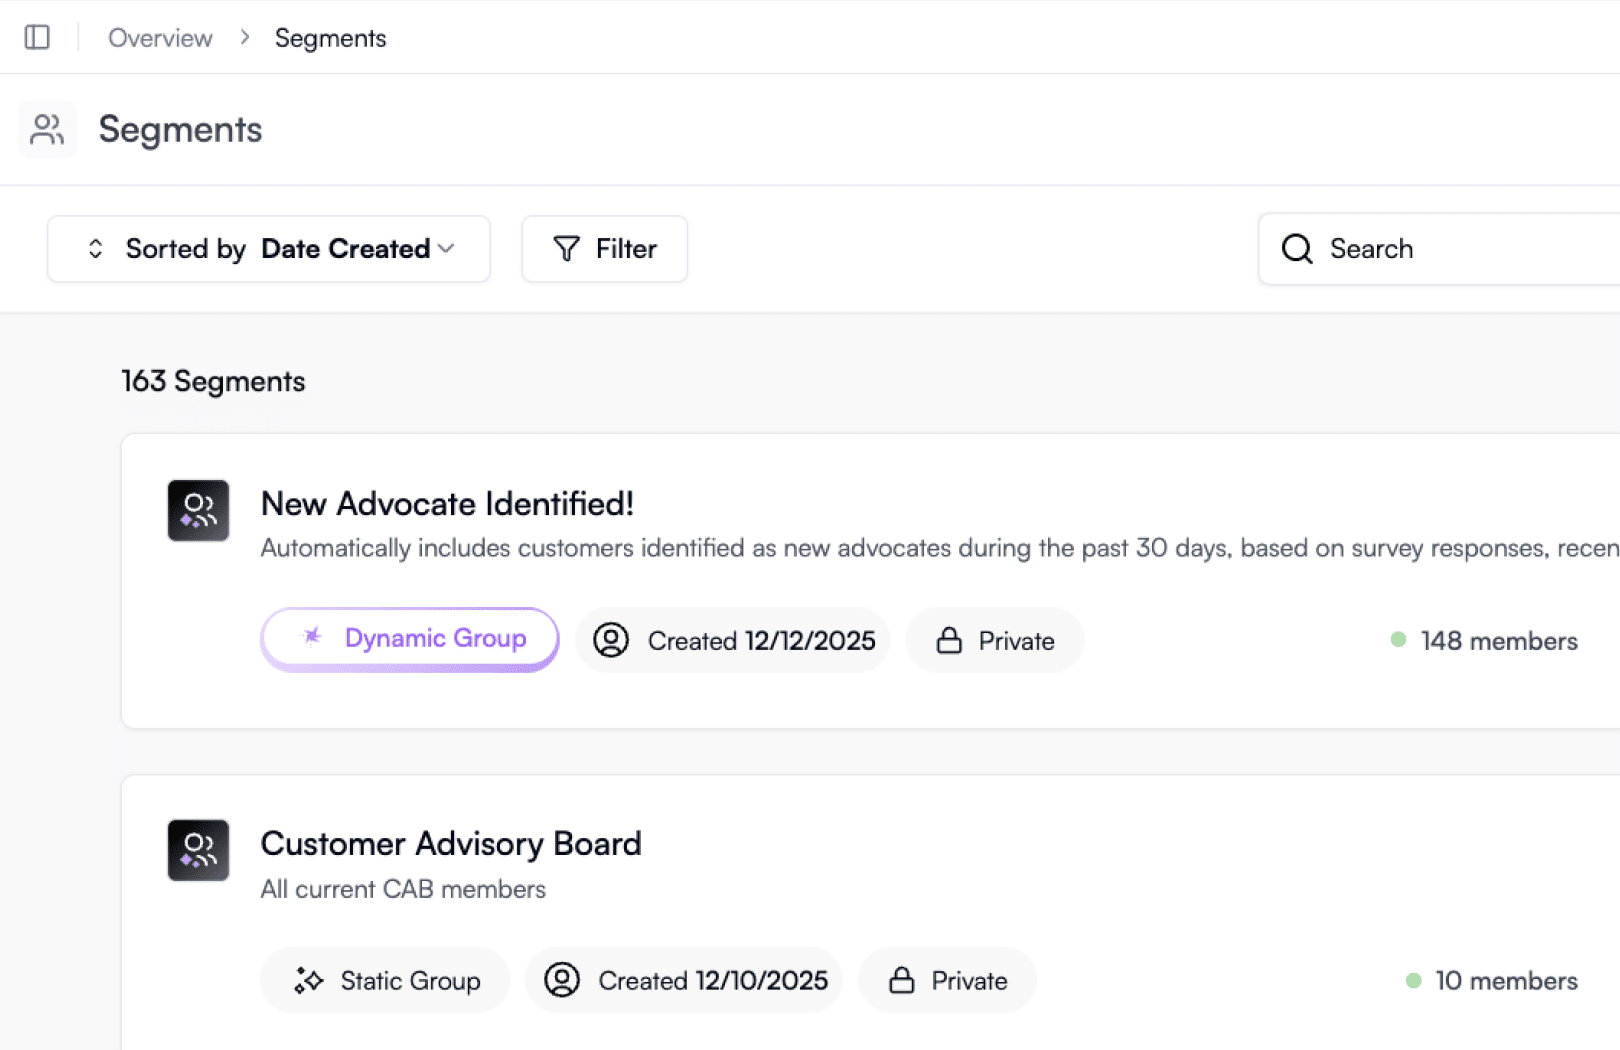Click the lock icon on Customer Advisory Board

pos(901,980)
